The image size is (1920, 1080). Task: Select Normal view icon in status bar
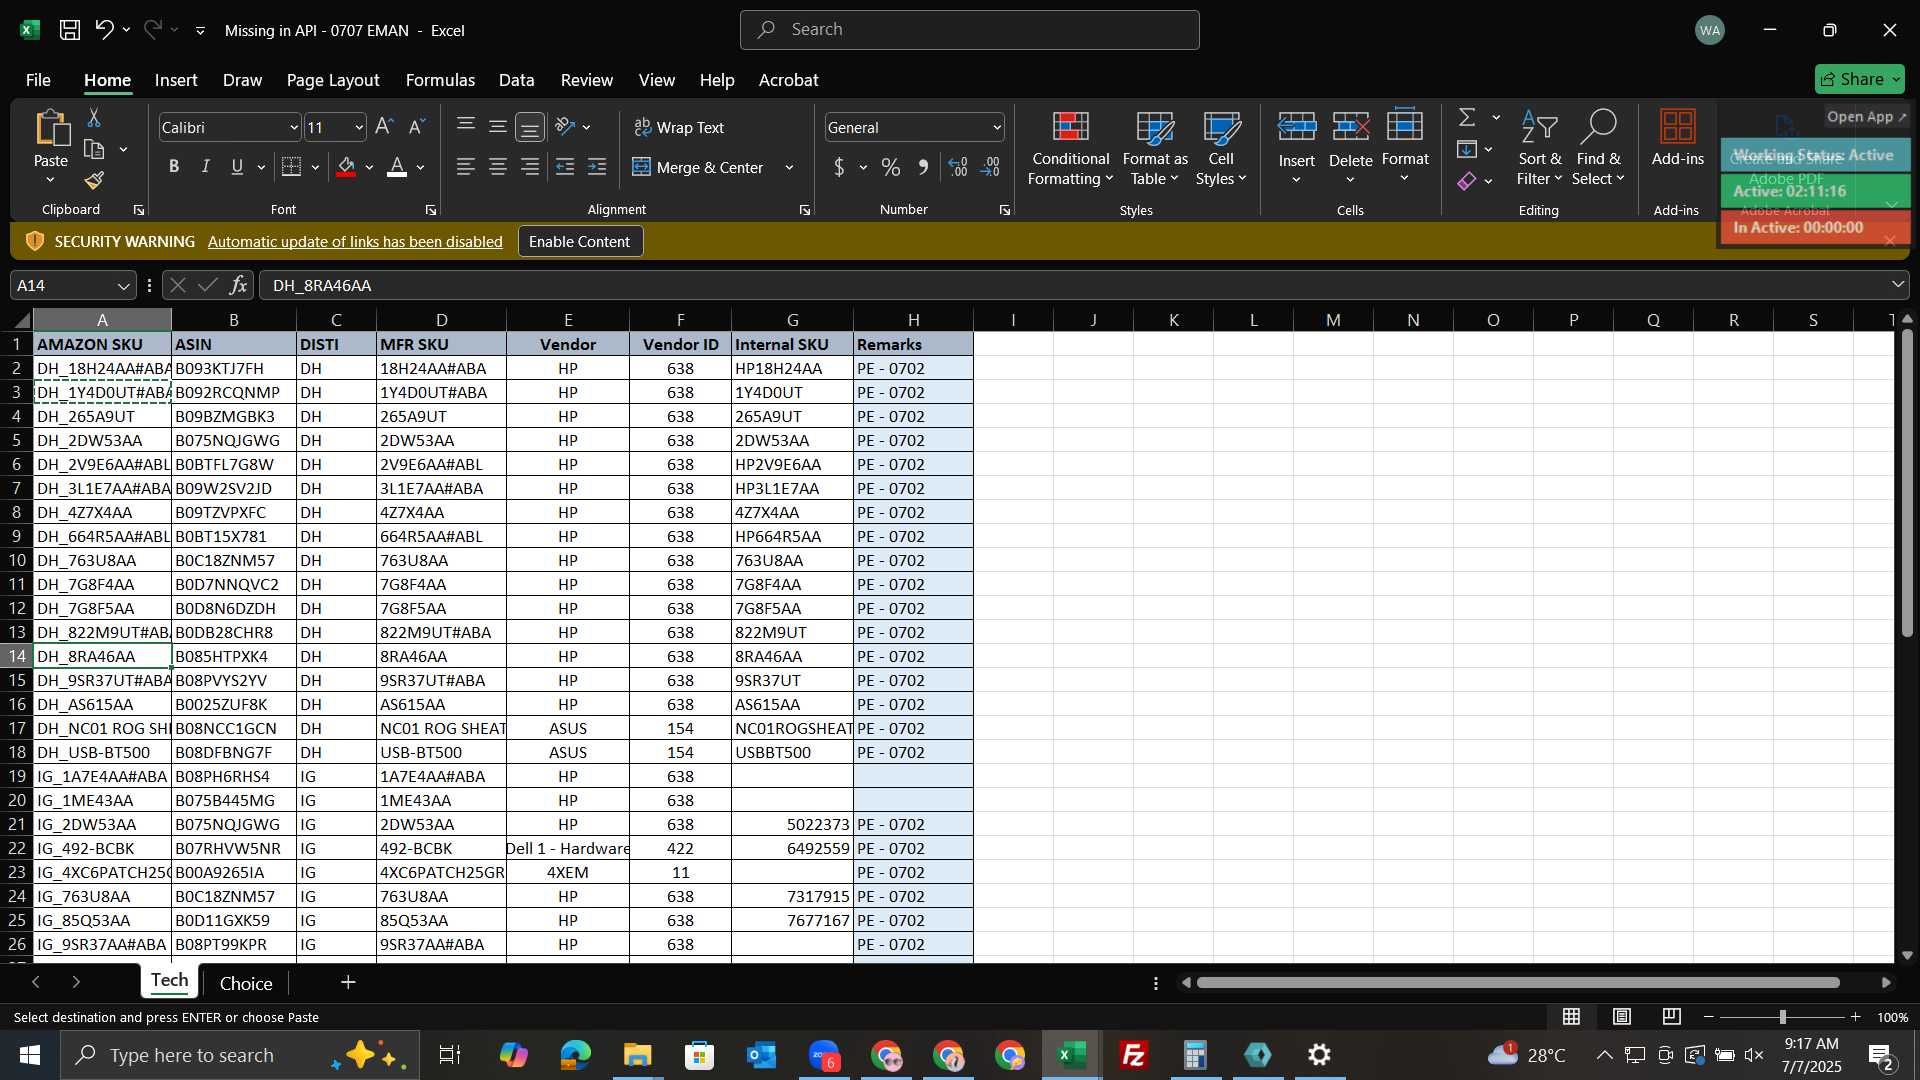coord(1572,1017)
